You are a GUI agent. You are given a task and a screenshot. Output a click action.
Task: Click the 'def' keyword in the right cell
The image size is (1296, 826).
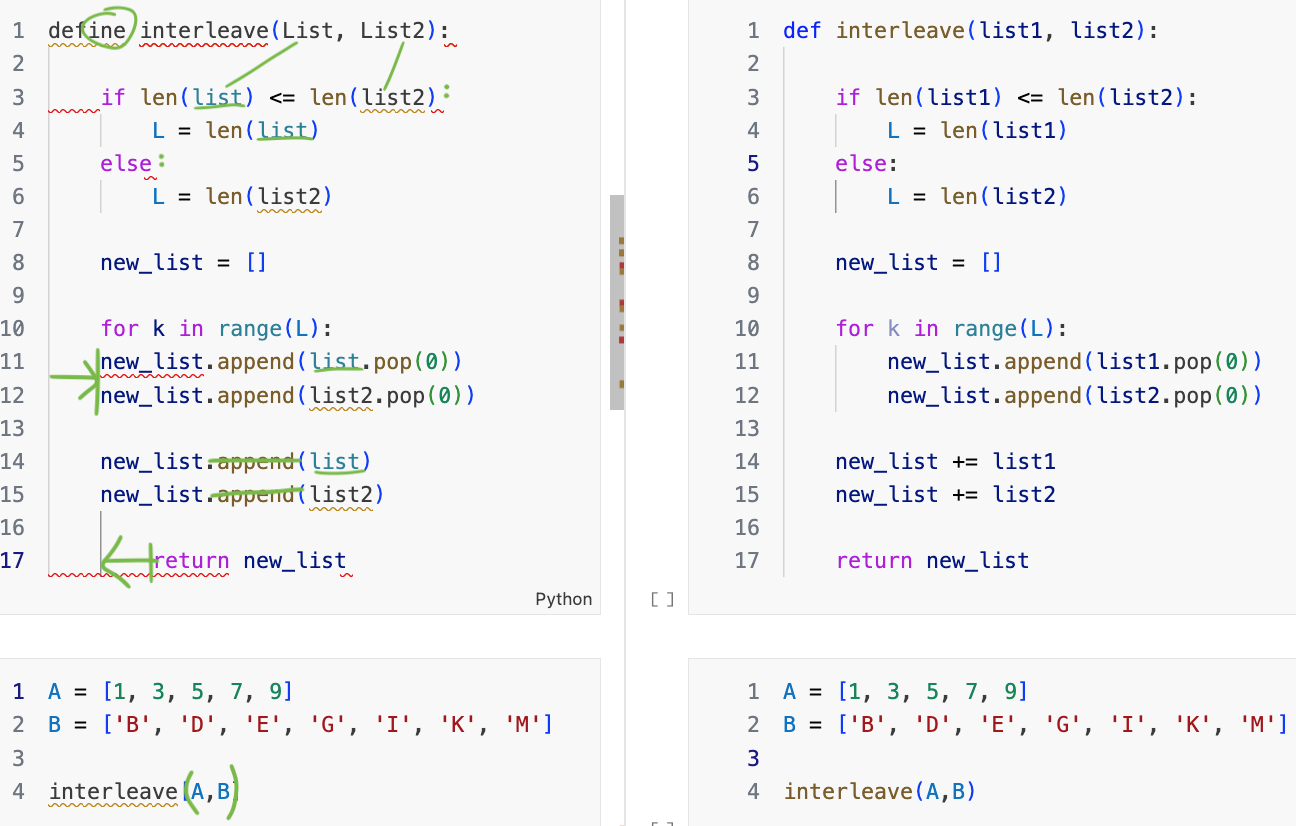click(x=803, y=30)
